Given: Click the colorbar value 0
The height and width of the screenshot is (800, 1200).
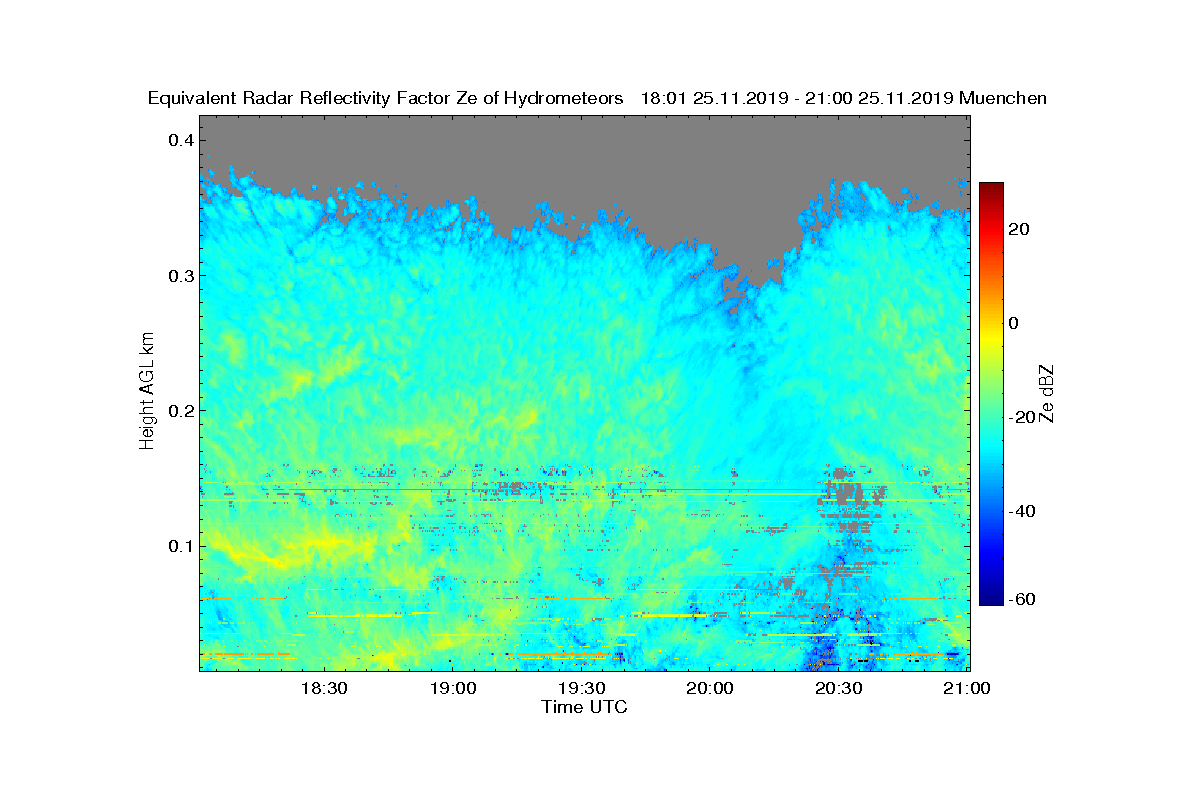Looking at the screenshot, I should [1015, 323].
